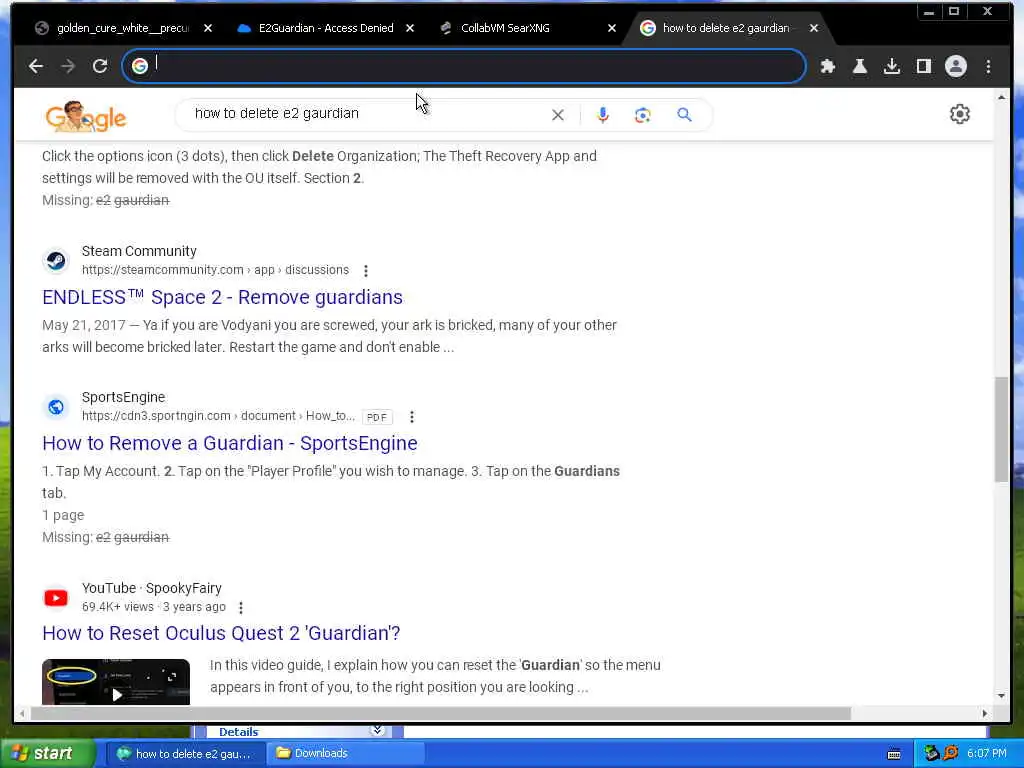This screenshot has height=768, width=1024.
Task: Click the YouTube result favicon
Action: pyautogui.click(x=56, y=598)
